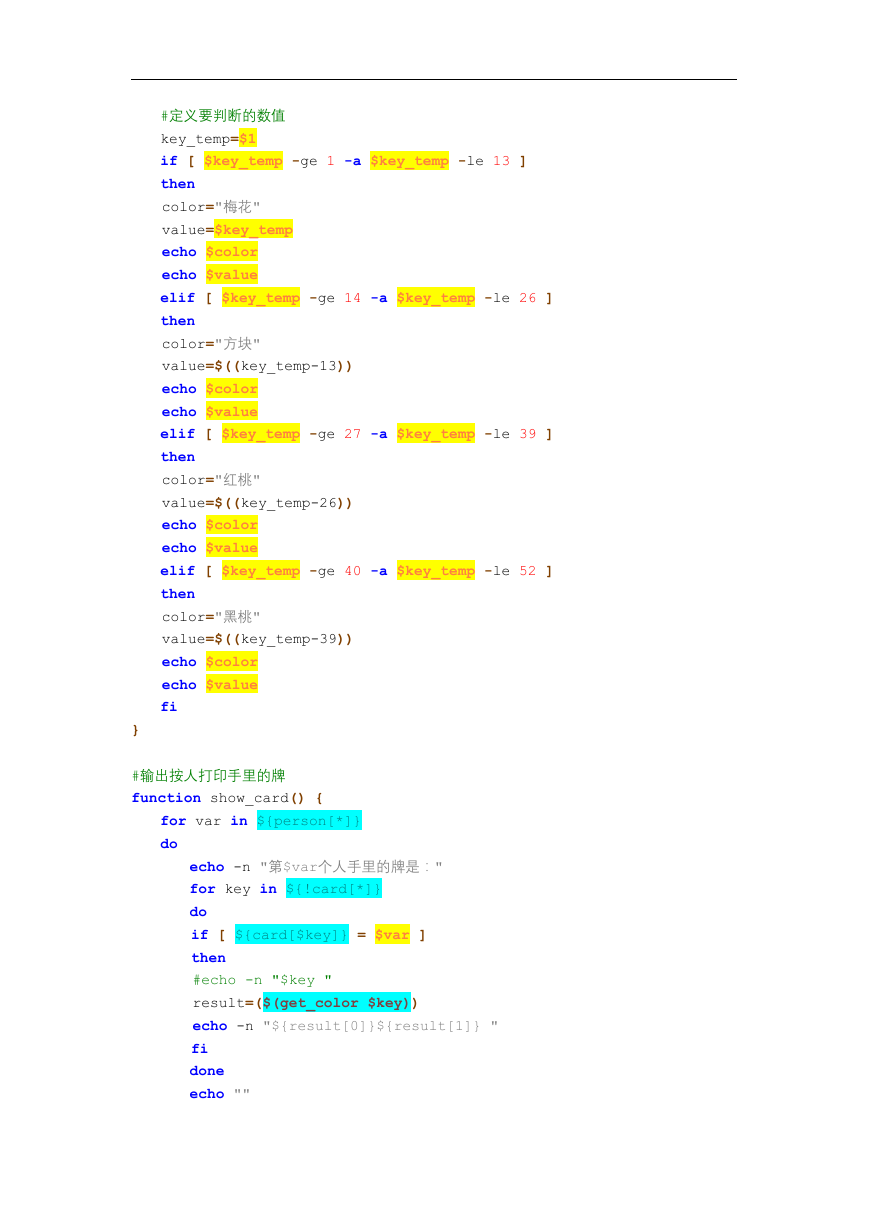
Task: Click the number 40 in the elif condition
Action: tap(352, 571)
